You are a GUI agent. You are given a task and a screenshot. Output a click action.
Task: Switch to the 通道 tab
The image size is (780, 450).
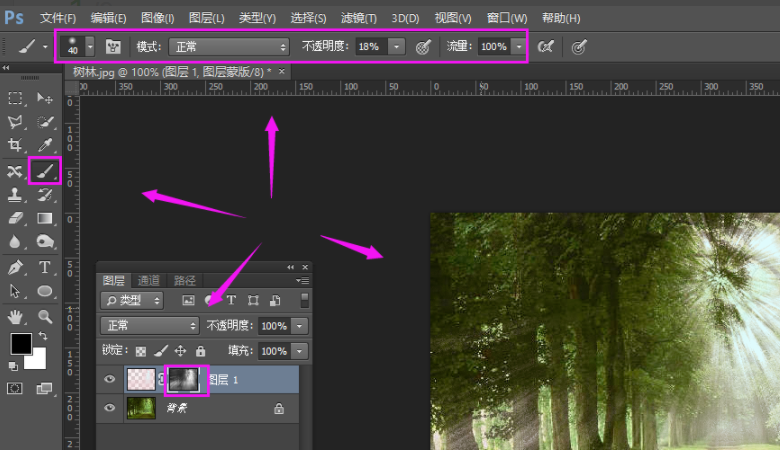coord(148,280)
